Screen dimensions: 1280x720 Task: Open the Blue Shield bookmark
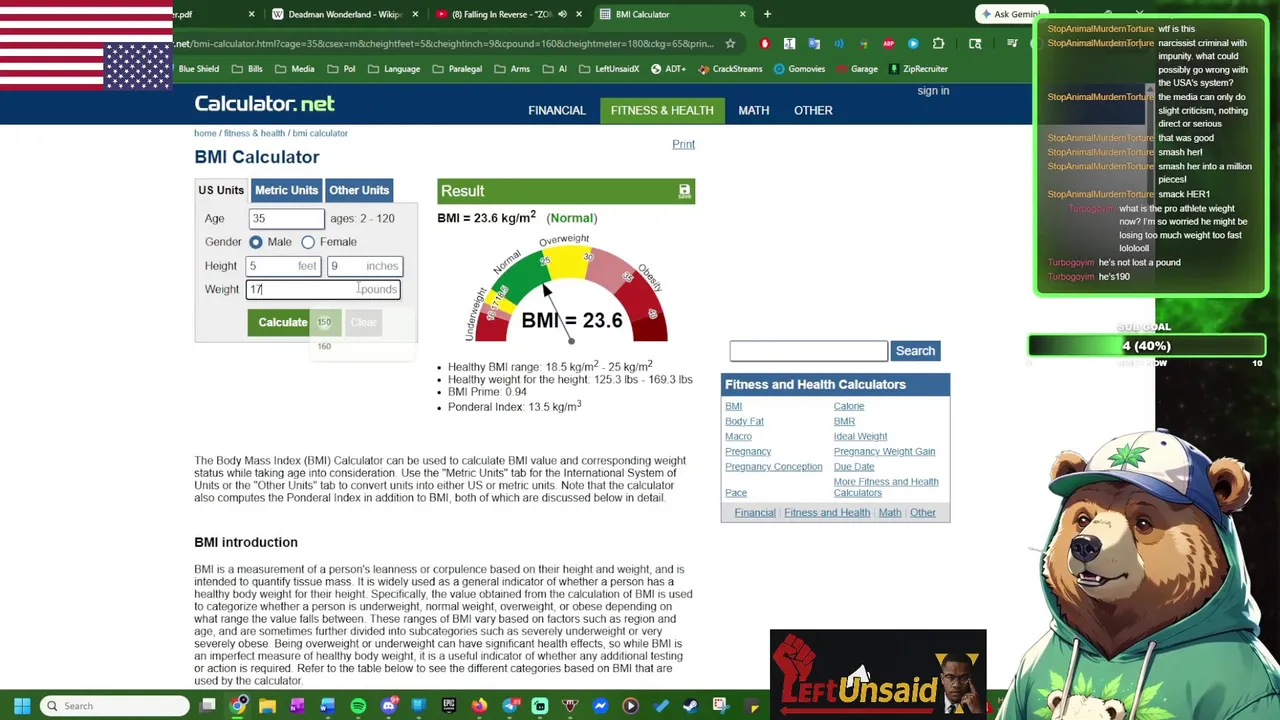point(198,69)
